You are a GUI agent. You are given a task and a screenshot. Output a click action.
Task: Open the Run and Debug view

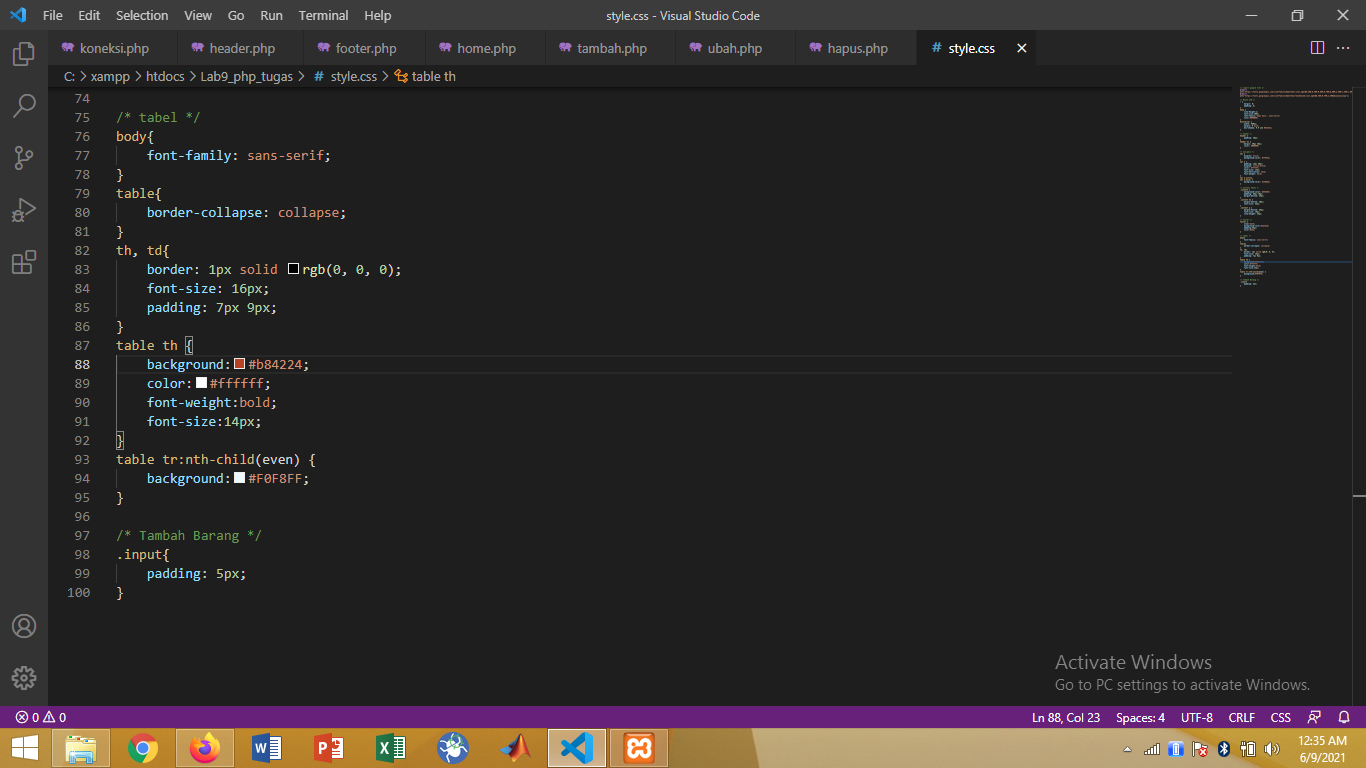click(x=24, y=210)
